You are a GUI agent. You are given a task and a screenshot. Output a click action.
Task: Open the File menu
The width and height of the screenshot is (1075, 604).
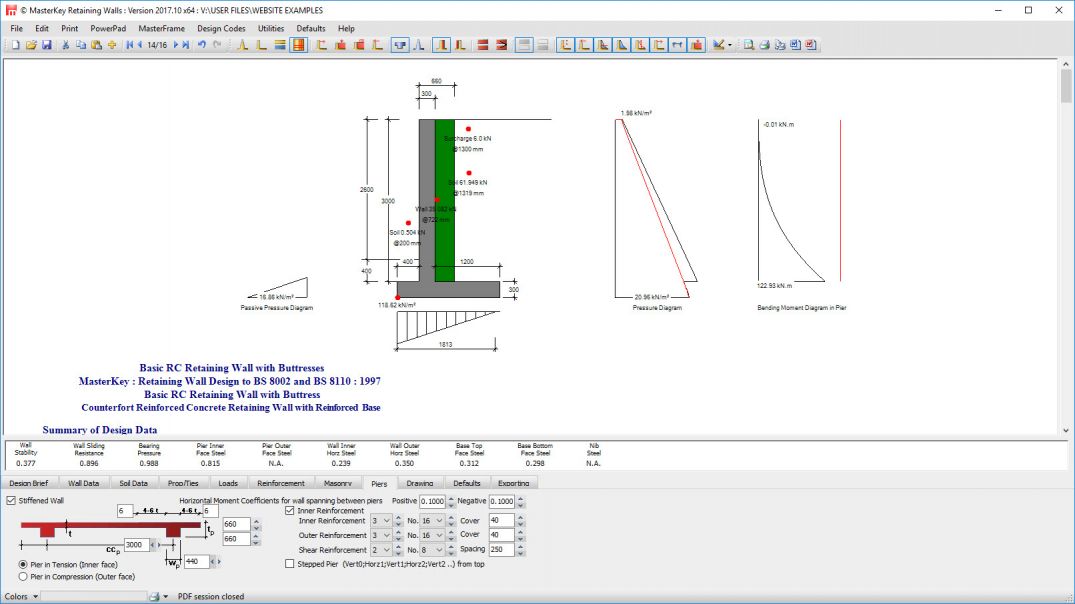(16, 29)
